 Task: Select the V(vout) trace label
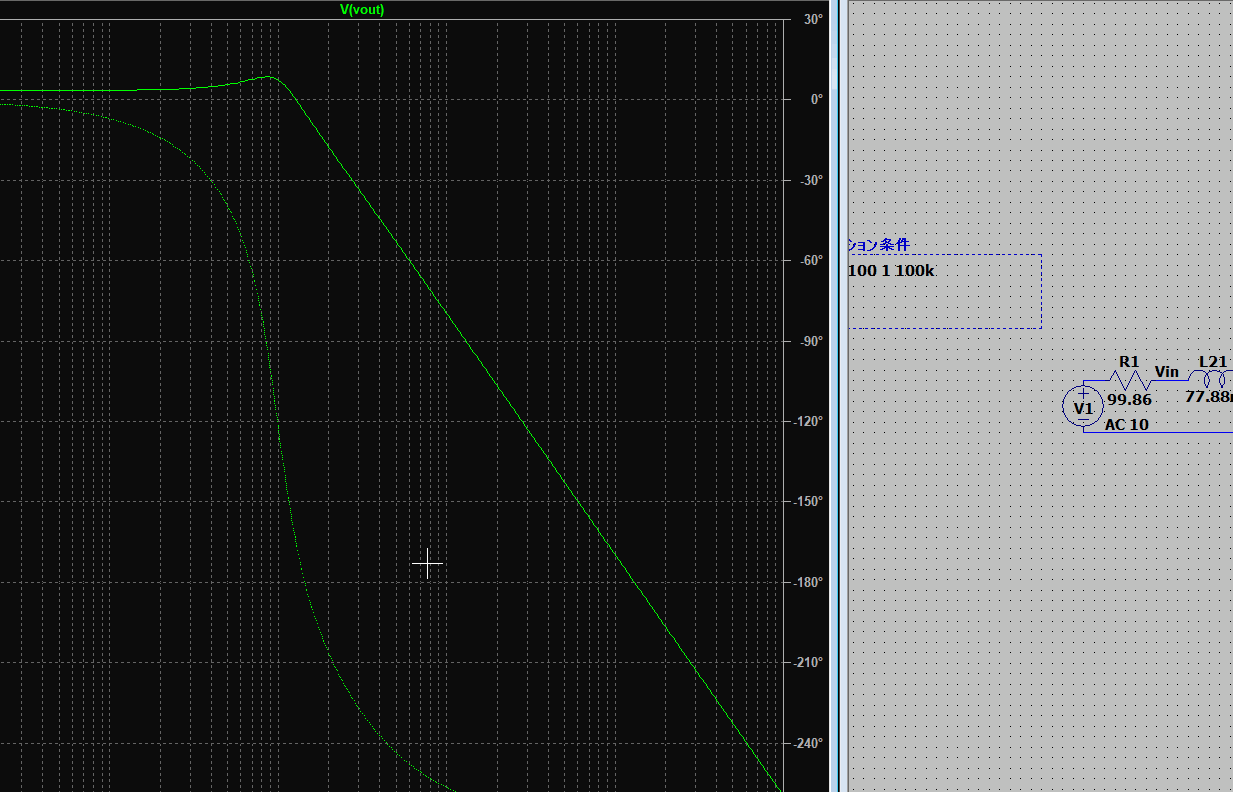coord(362,9)
